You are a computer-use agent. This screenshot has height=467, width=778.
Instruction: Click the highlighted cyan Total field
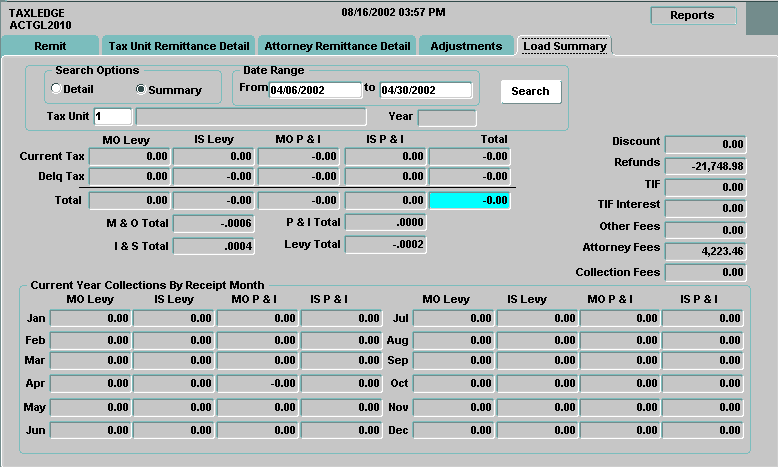469,200
